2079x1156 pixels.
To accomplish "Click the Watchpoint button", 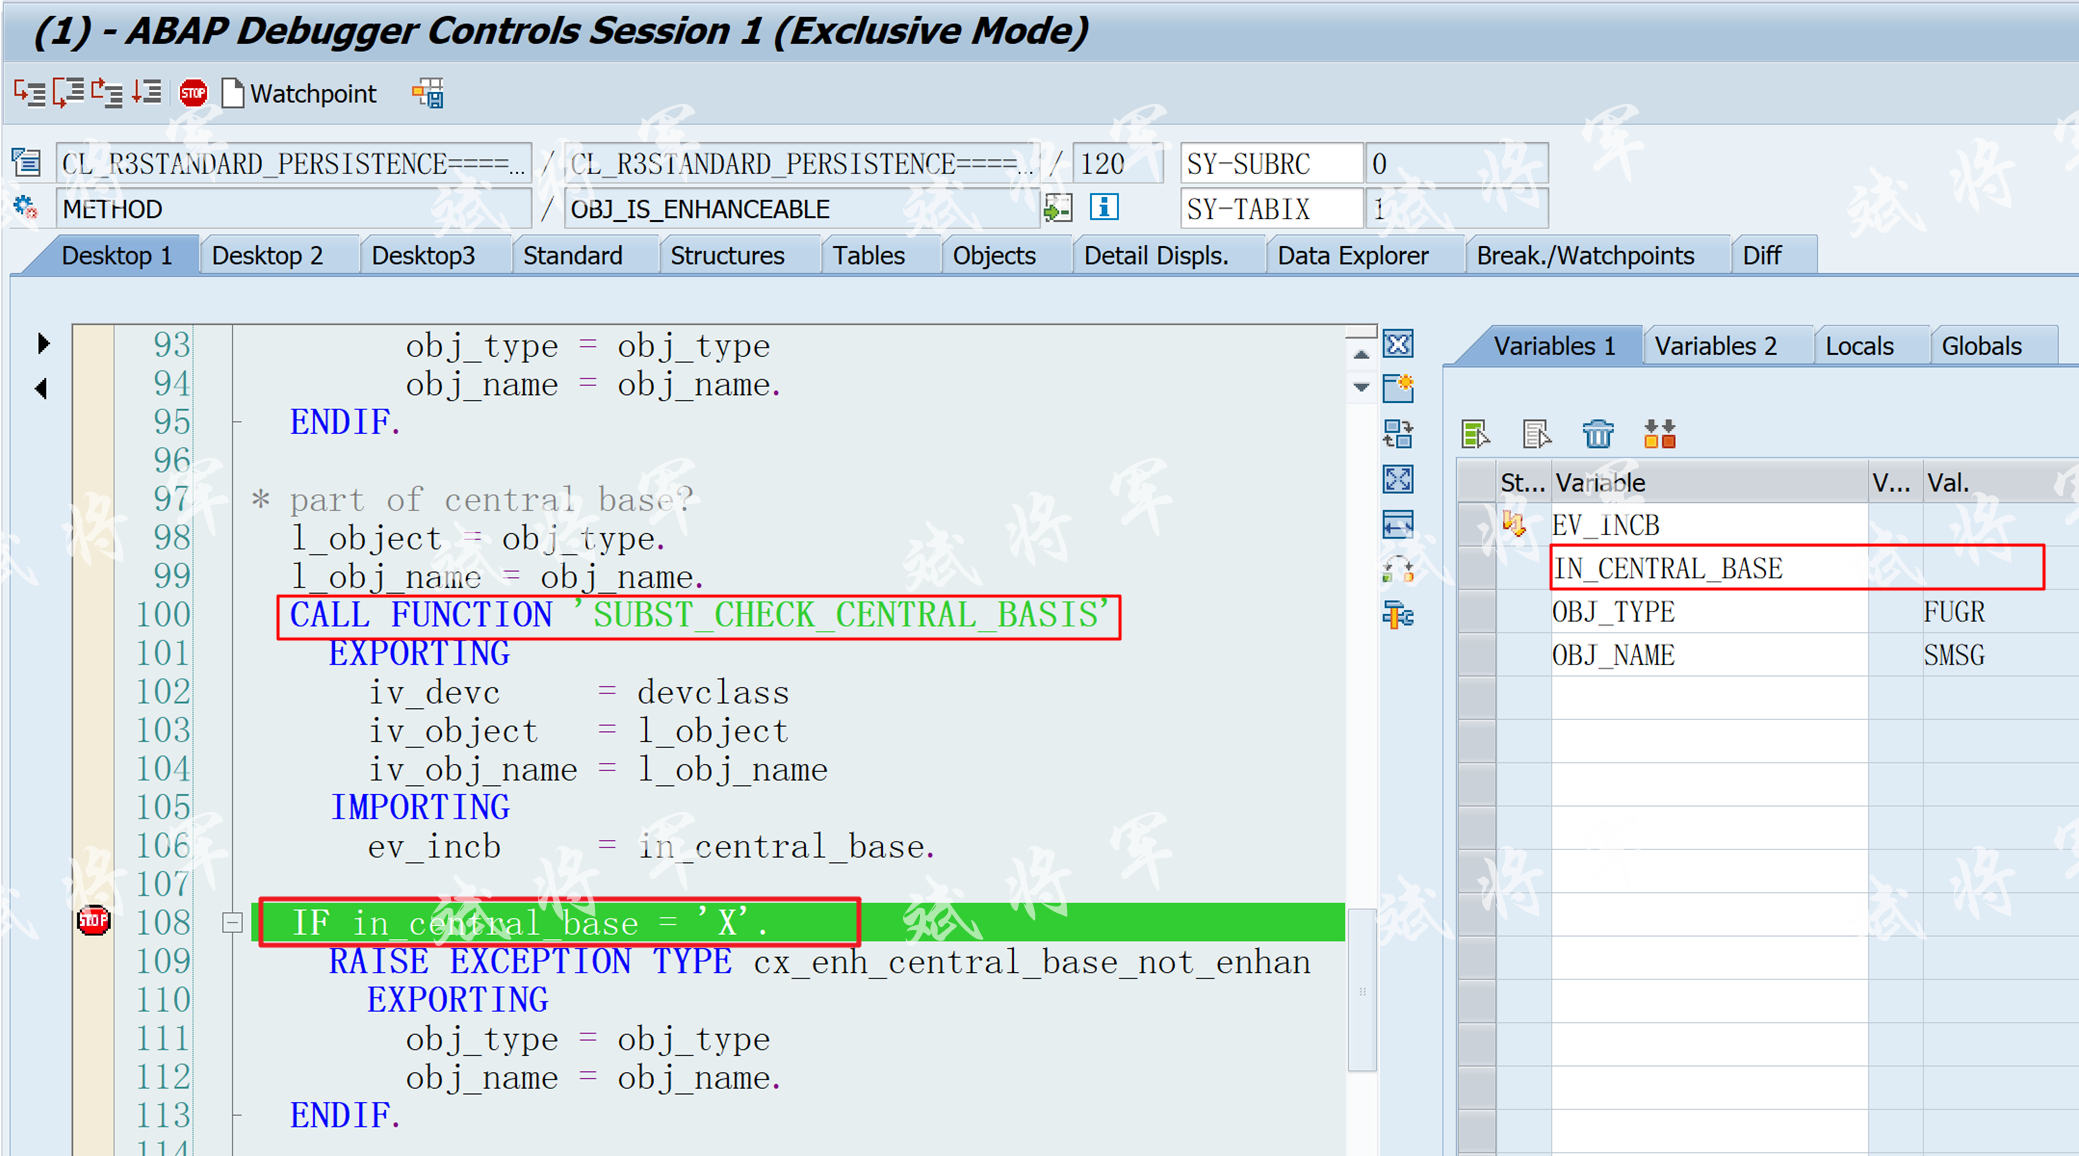I will click(300, 94).
